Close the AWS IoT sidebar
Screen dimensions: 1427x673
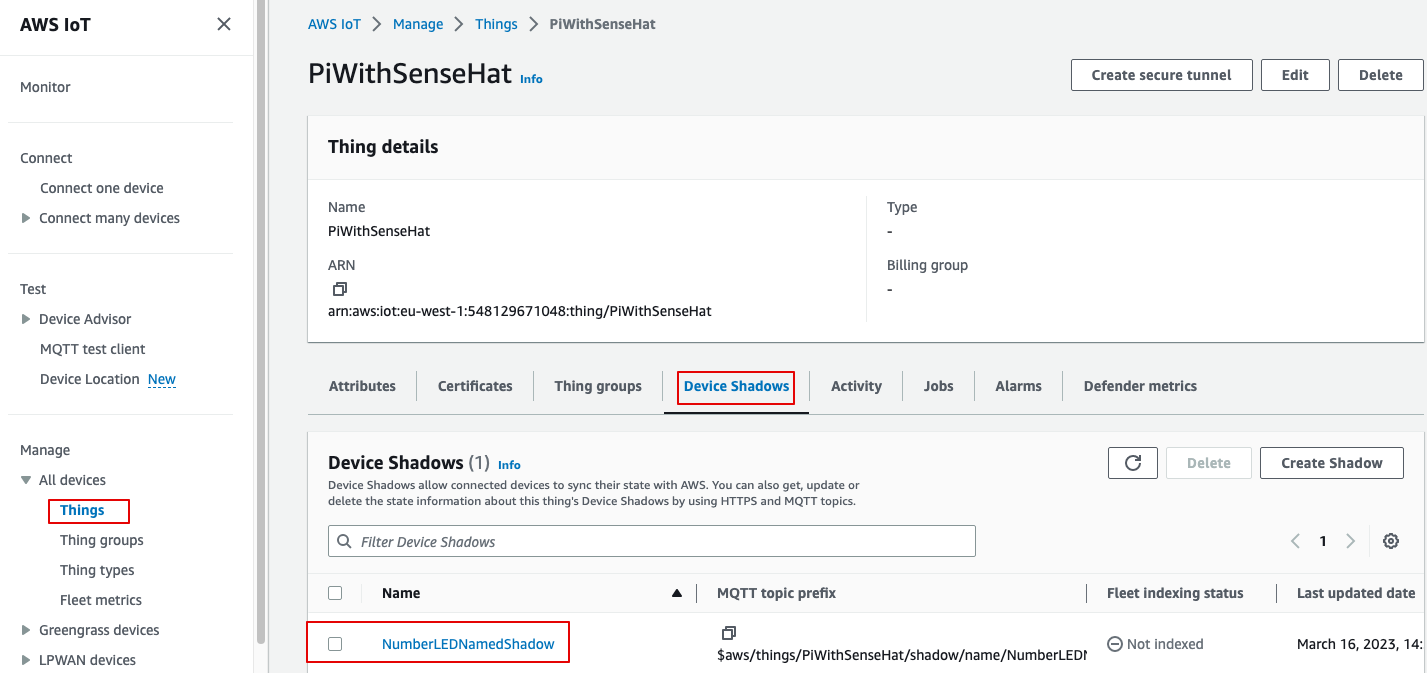[223, 24]
